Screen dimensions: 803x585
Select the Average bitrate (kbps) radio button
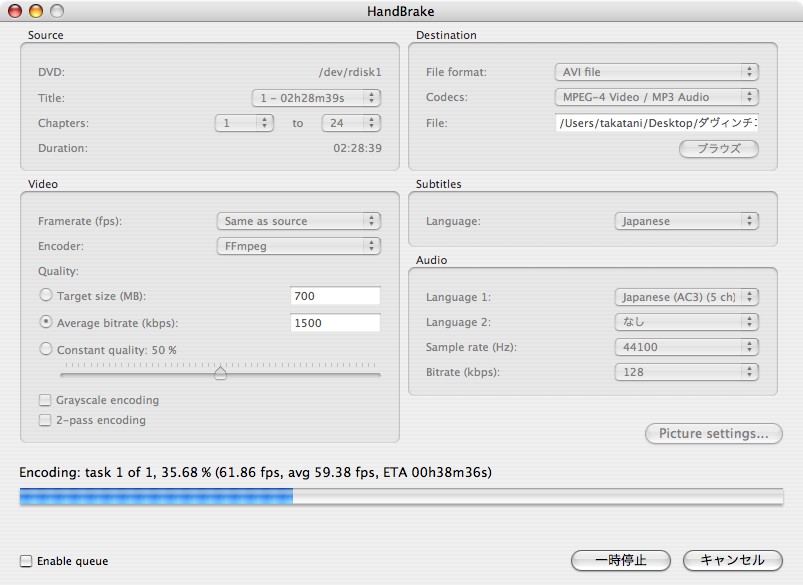[x=46, y=322]
